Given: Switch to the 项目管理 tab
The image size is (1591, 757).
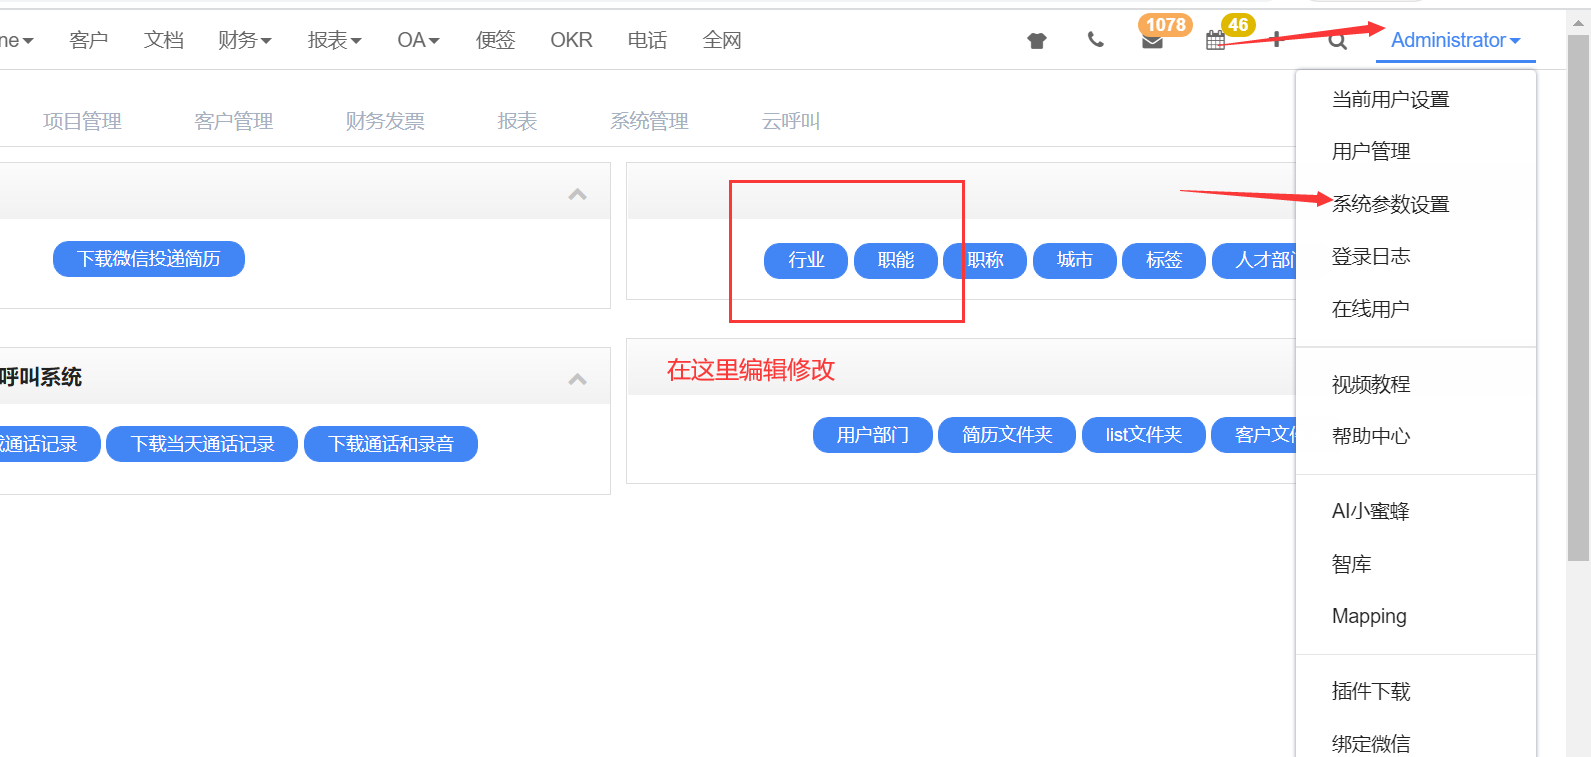Looking at the screenshot, I should click(82, 121).
